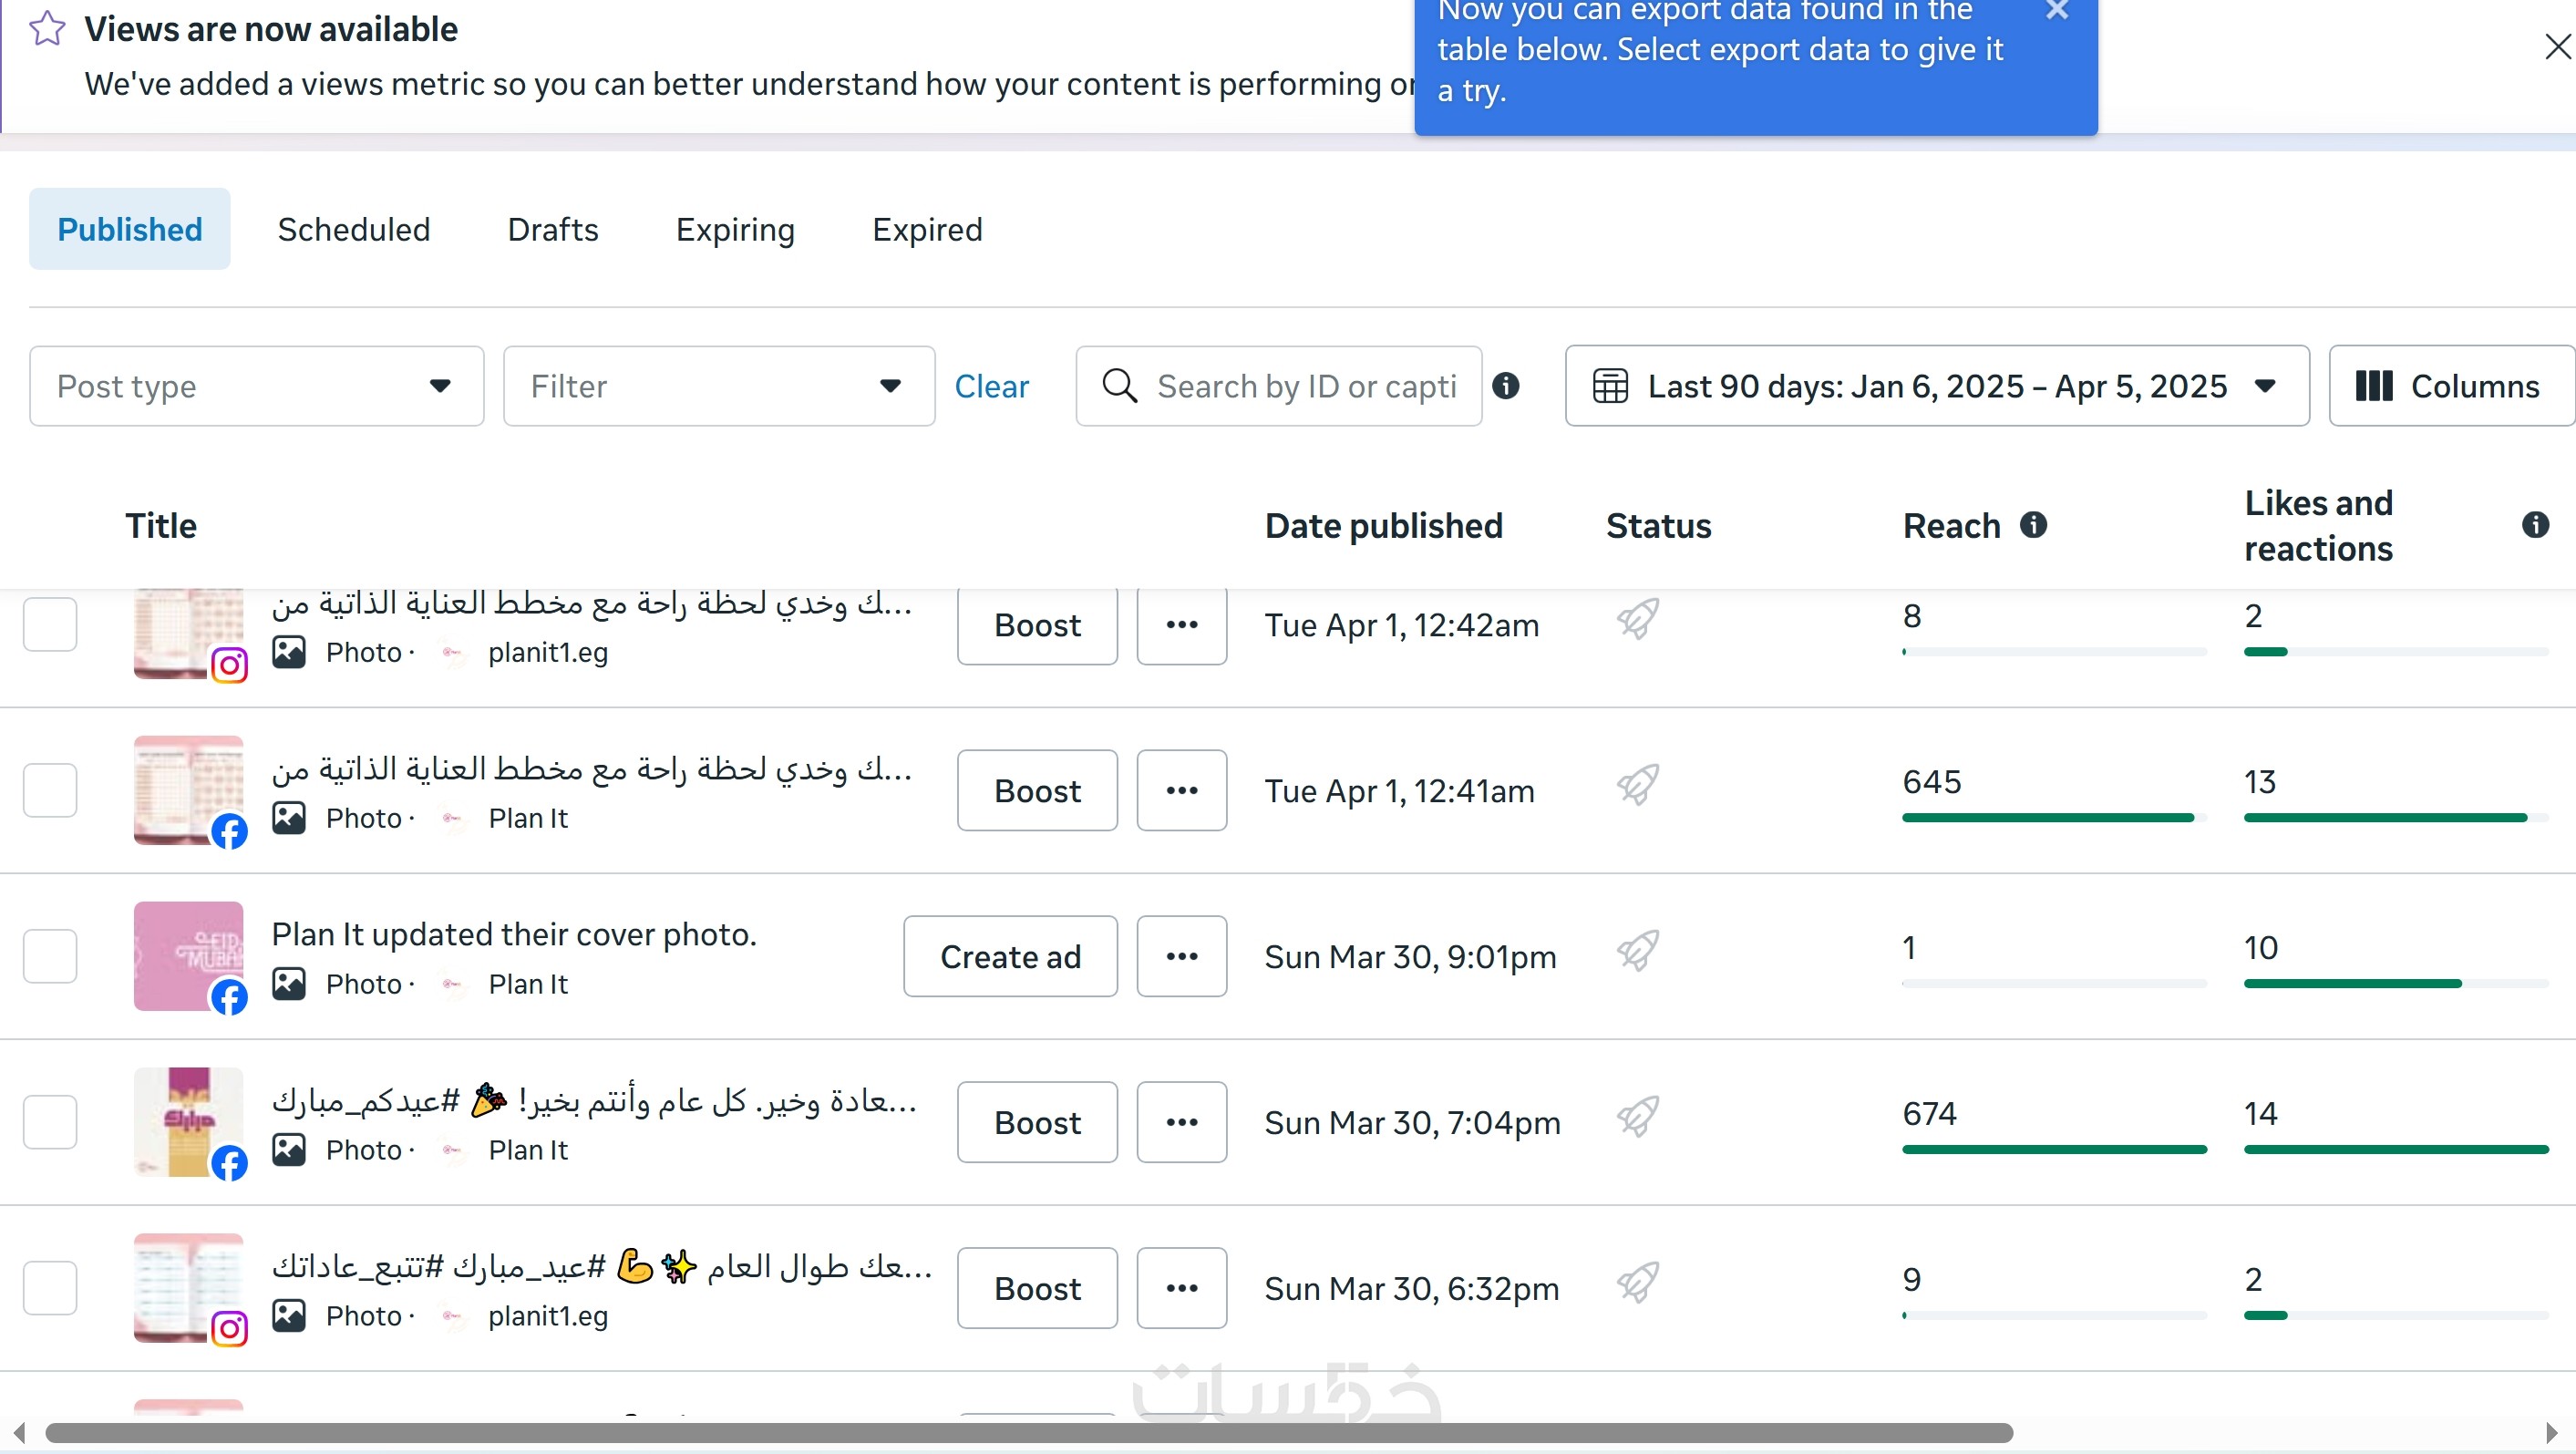
Task: Click the star icon in the Views banner
Action: tap(47, 29)
